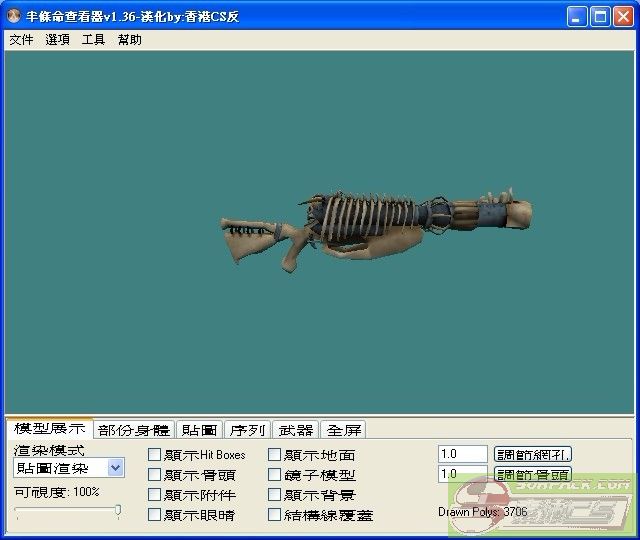
Task: Open the 文件 menu
Action: (x=21, y=40)
